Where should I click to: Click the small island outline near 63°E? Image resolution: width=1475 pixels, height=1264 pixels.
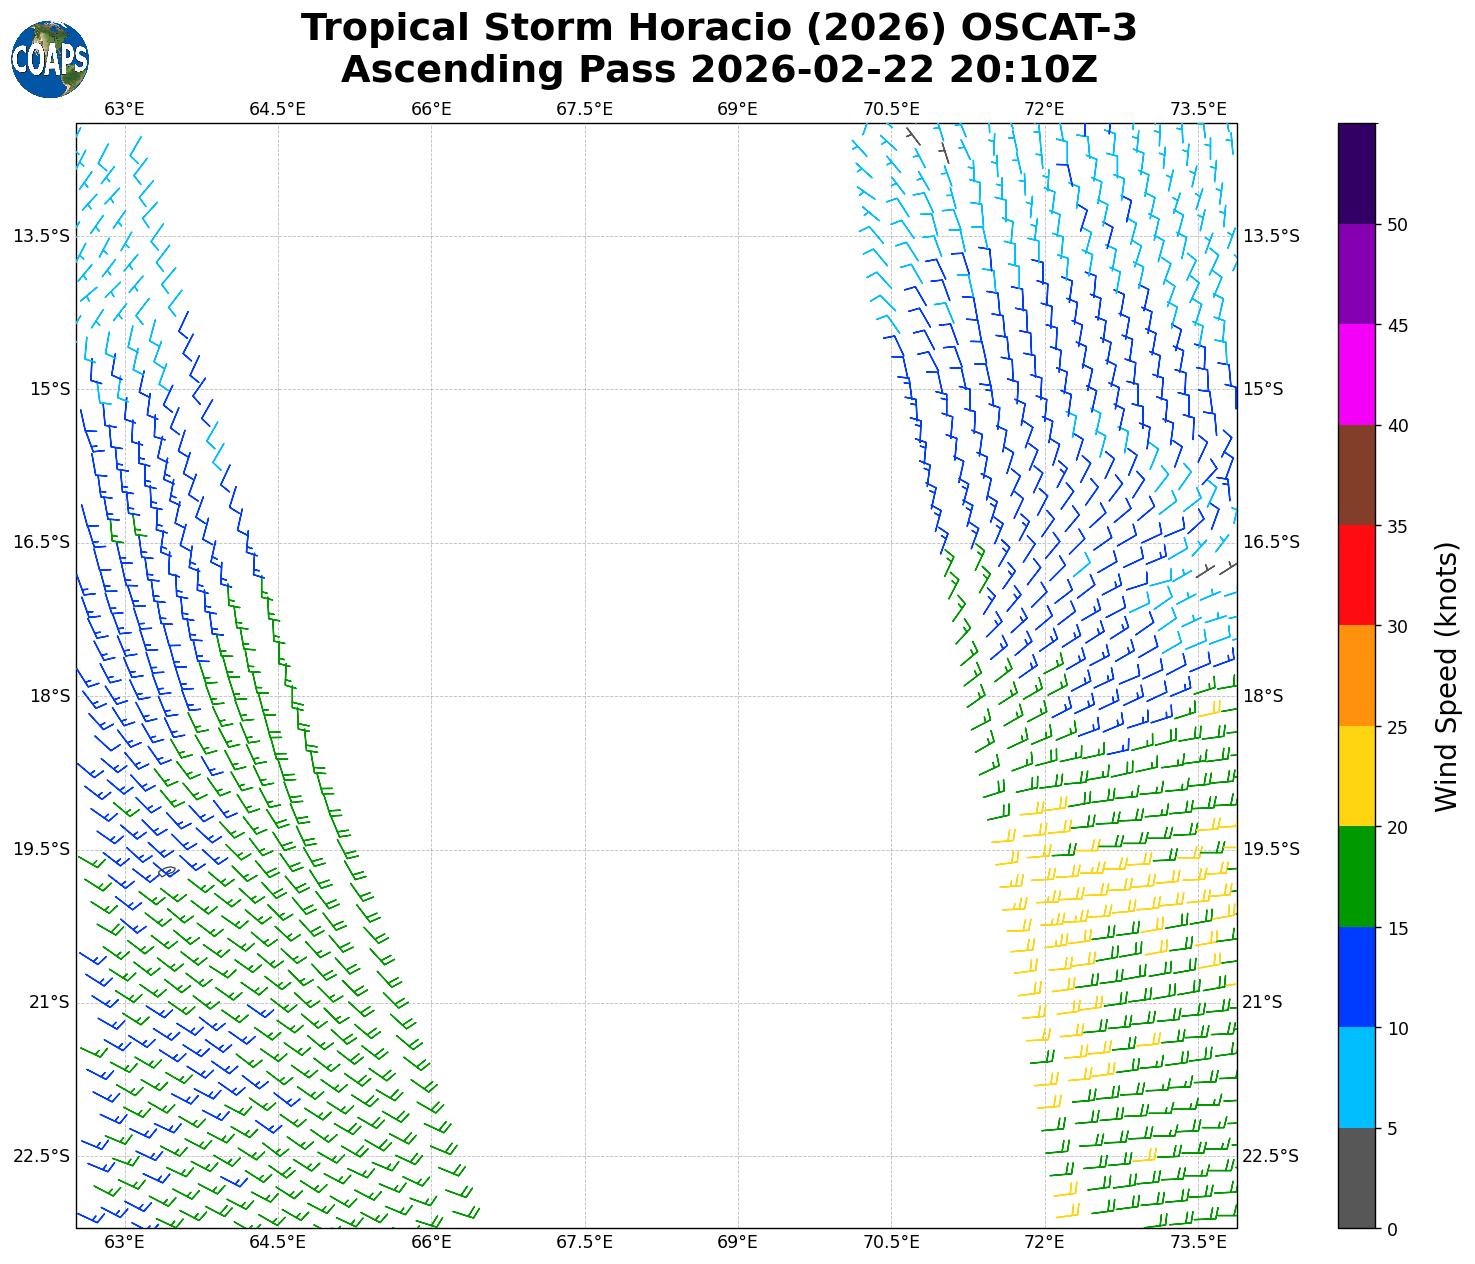(167, 872)
